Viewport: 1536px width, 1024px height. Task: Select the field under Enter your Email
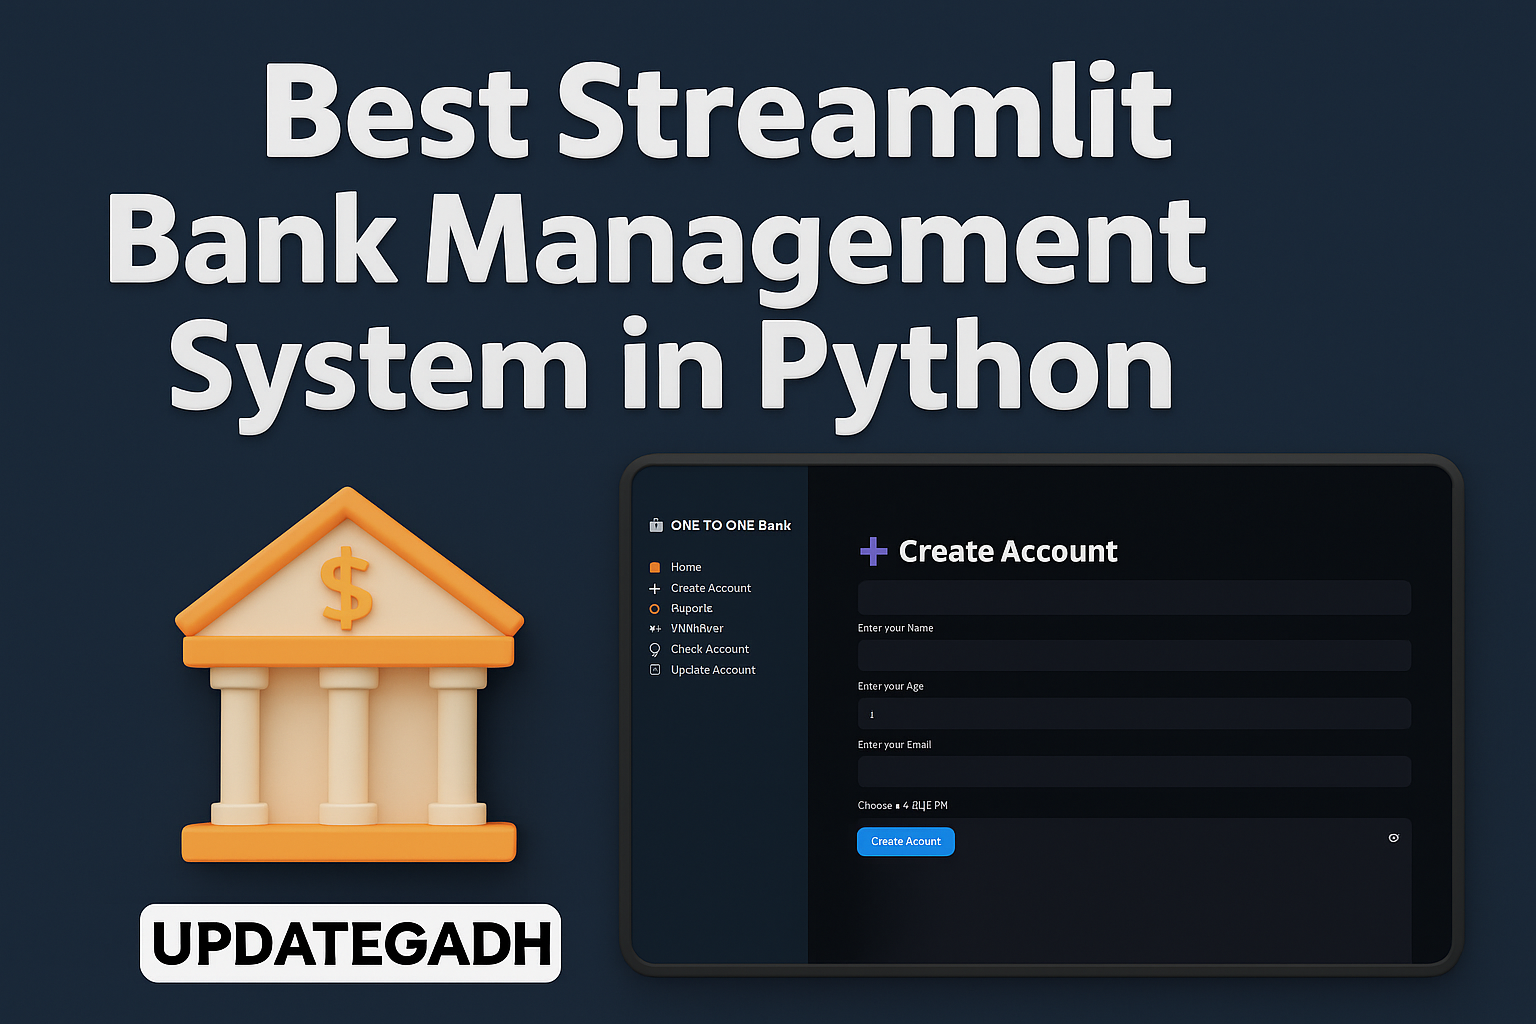[1134, 772]
